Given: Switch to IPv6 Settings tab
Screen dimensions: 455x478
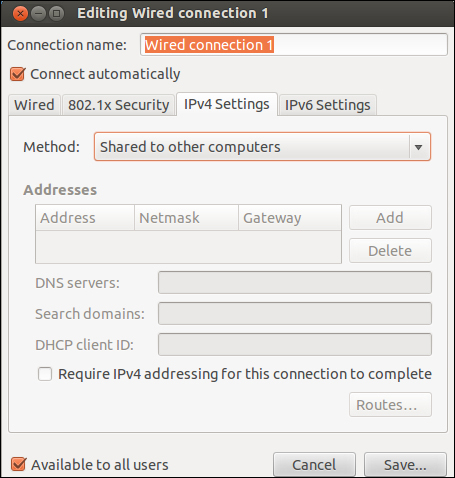Looking at the screenshot, I should pyautogui.click(x=327, y=105).
